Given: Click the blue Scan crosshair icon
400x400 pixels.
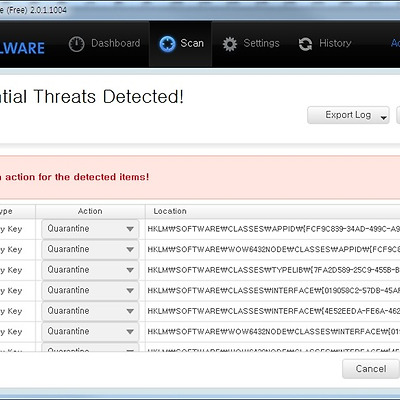Looking at the screenshot, I should click(167, 44).
